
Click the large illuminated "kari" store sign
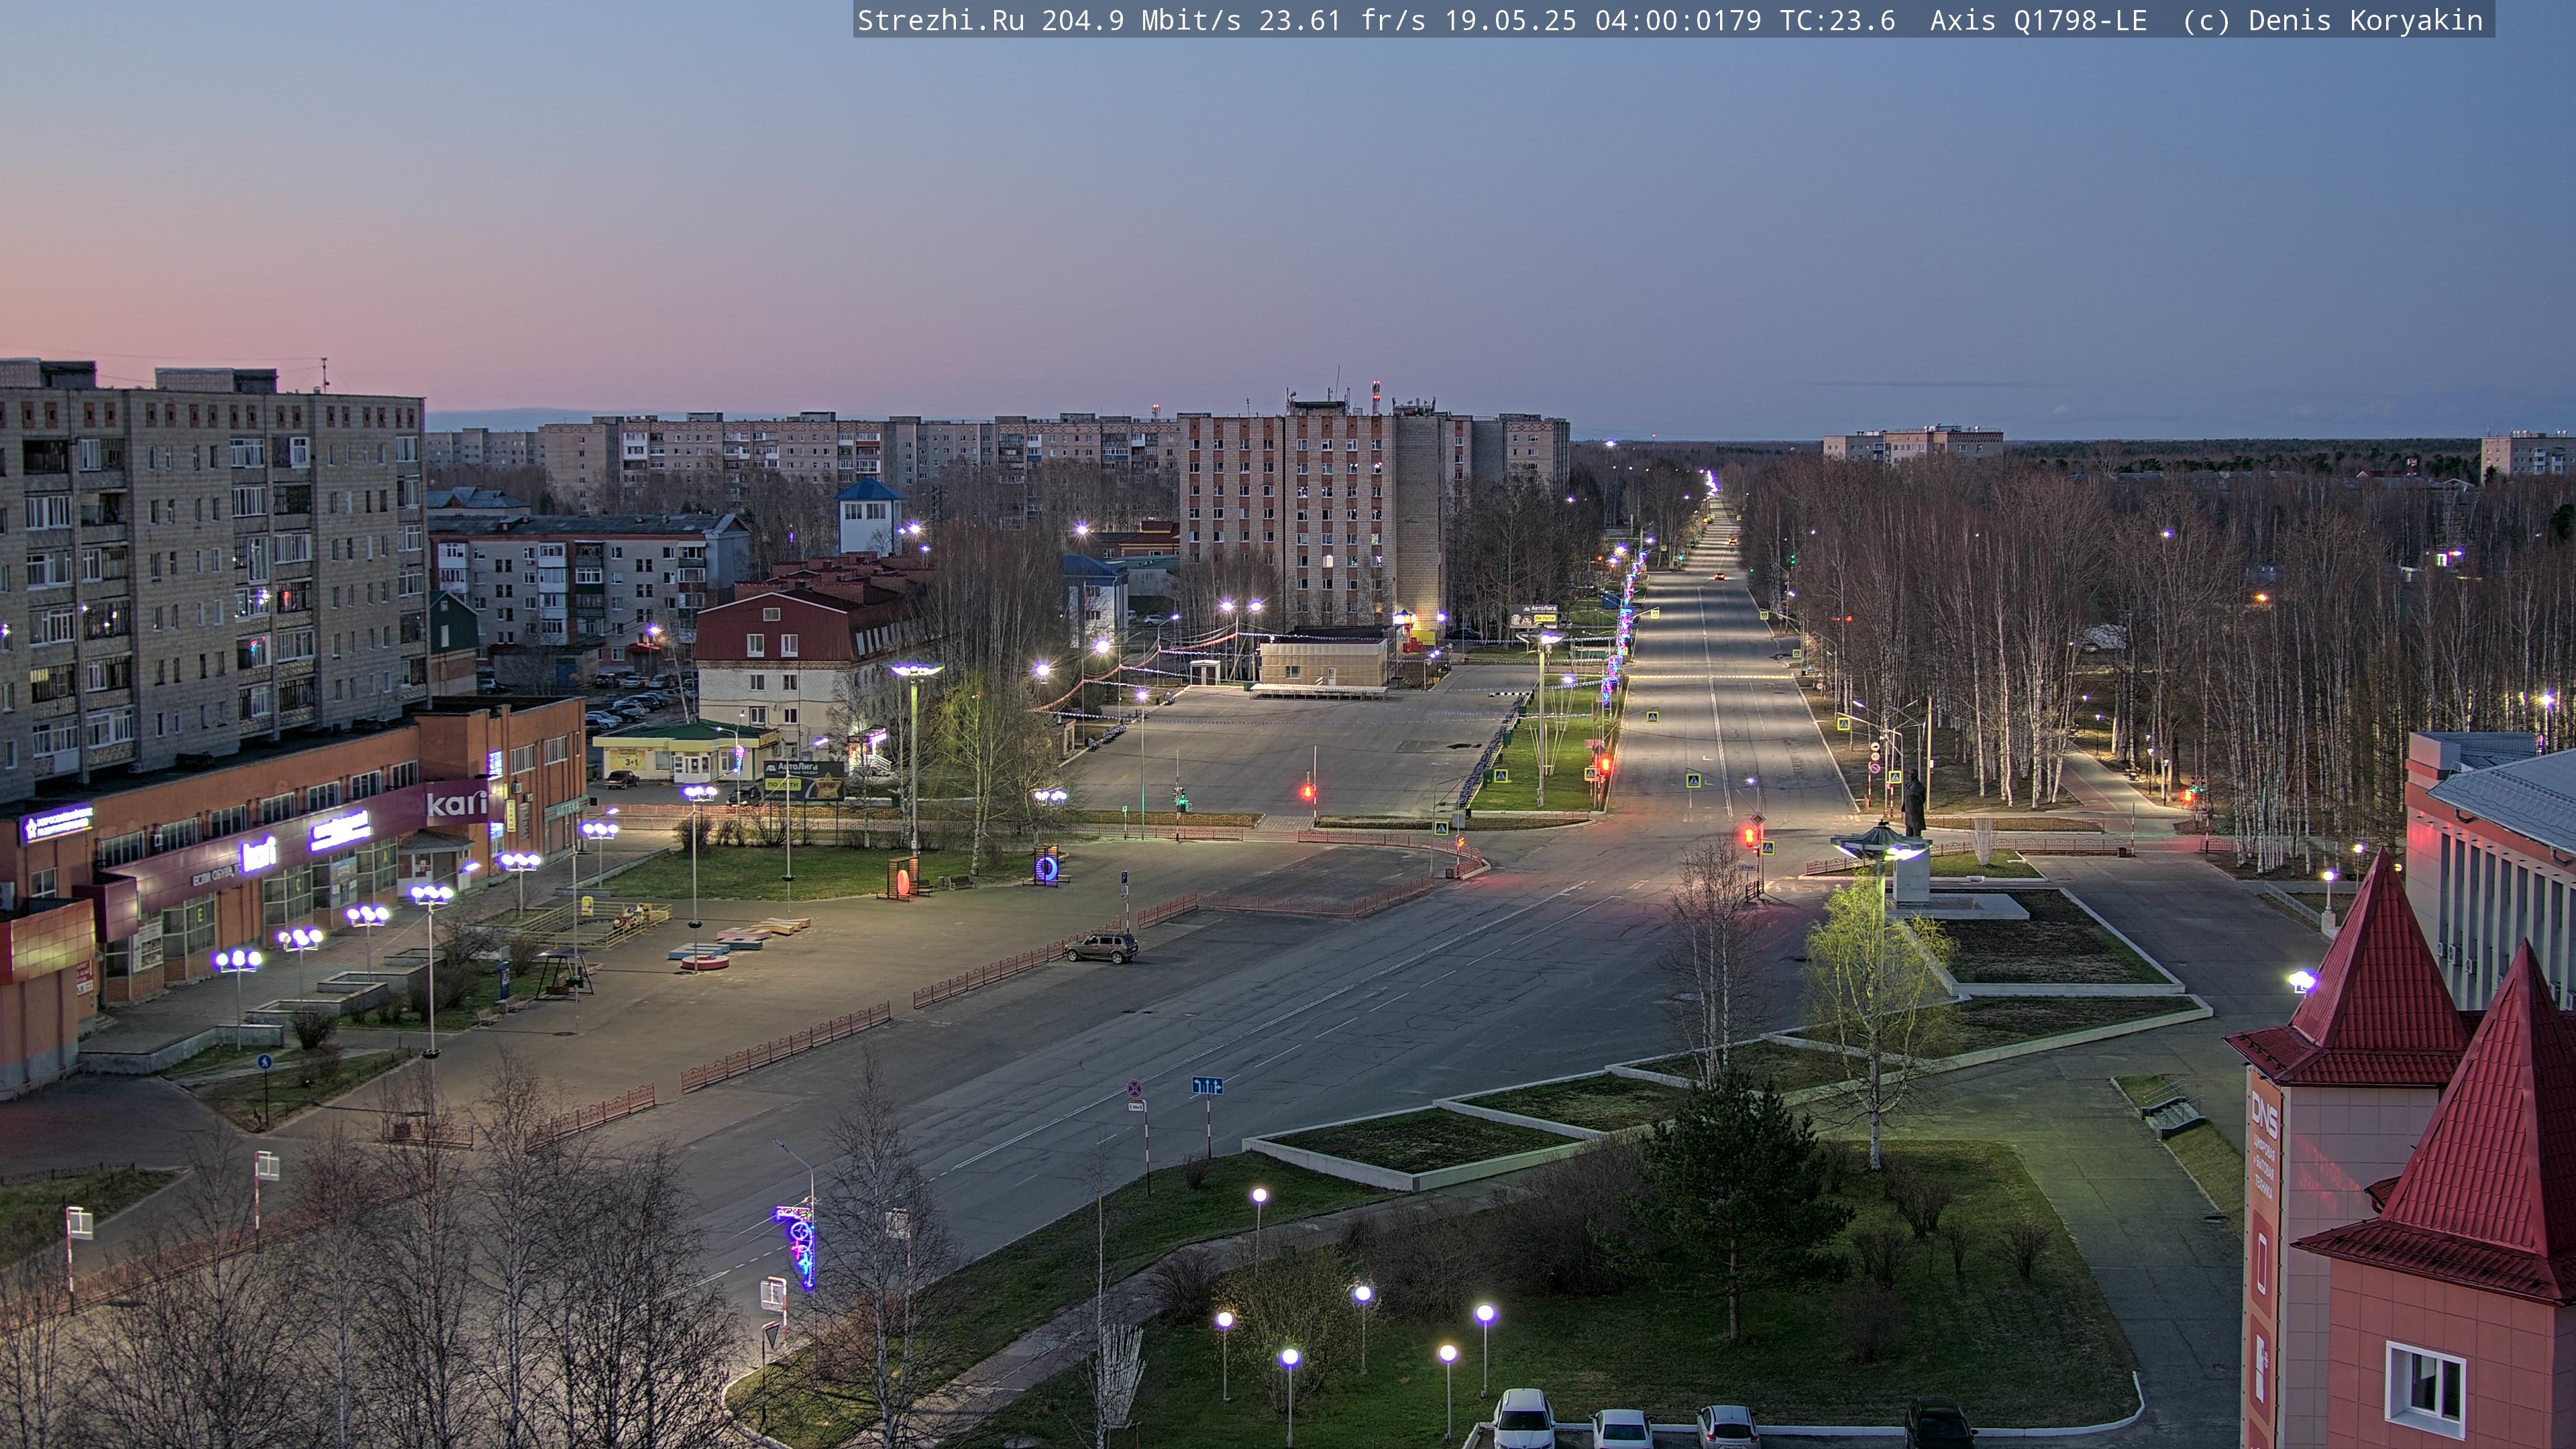tap(457, 803)
